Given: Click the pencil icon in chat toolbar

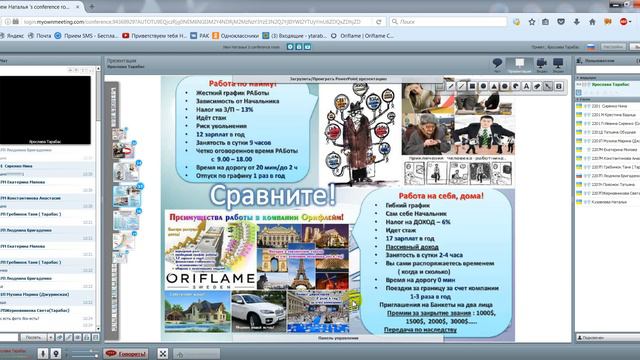Looking at the screenshot, I should click(69, 338).
